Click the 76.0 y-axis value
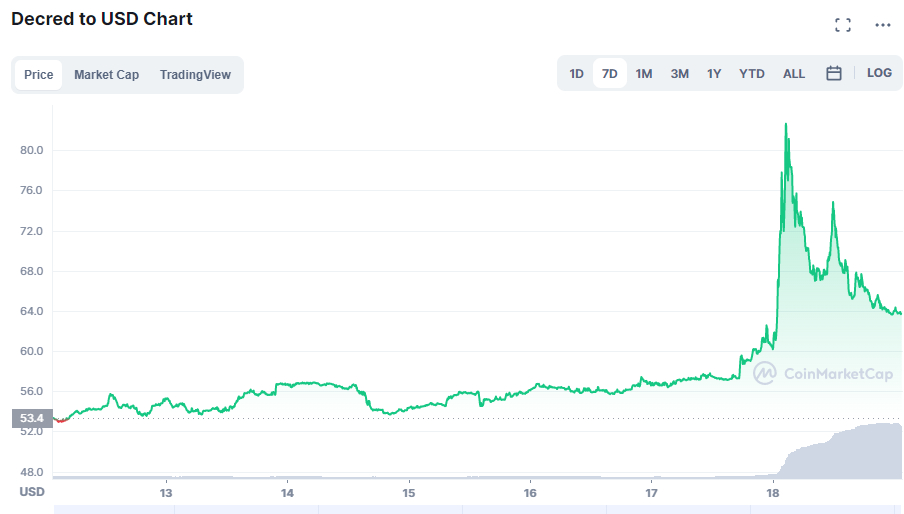Screen dimensions: 904x514 point(32,190)
